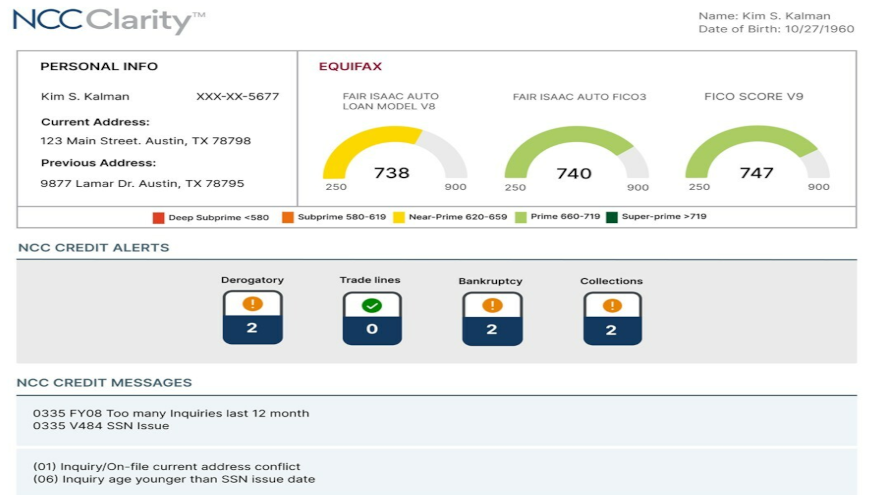The width and height of the screenshot is (880, 495).
Task: Click the Too many Inquiries credit message
Action: (171, 413)
